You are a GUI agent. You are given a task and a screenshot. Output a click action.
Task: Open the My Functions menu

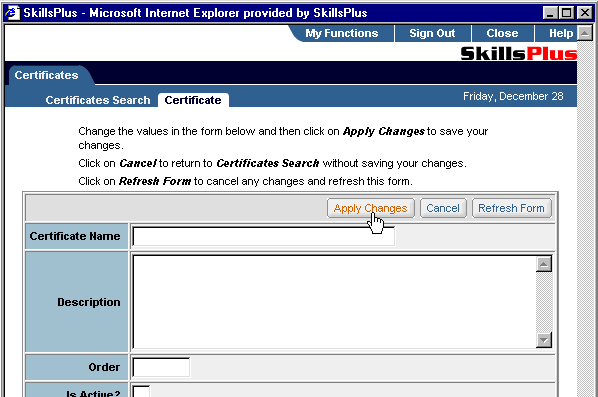341,34
